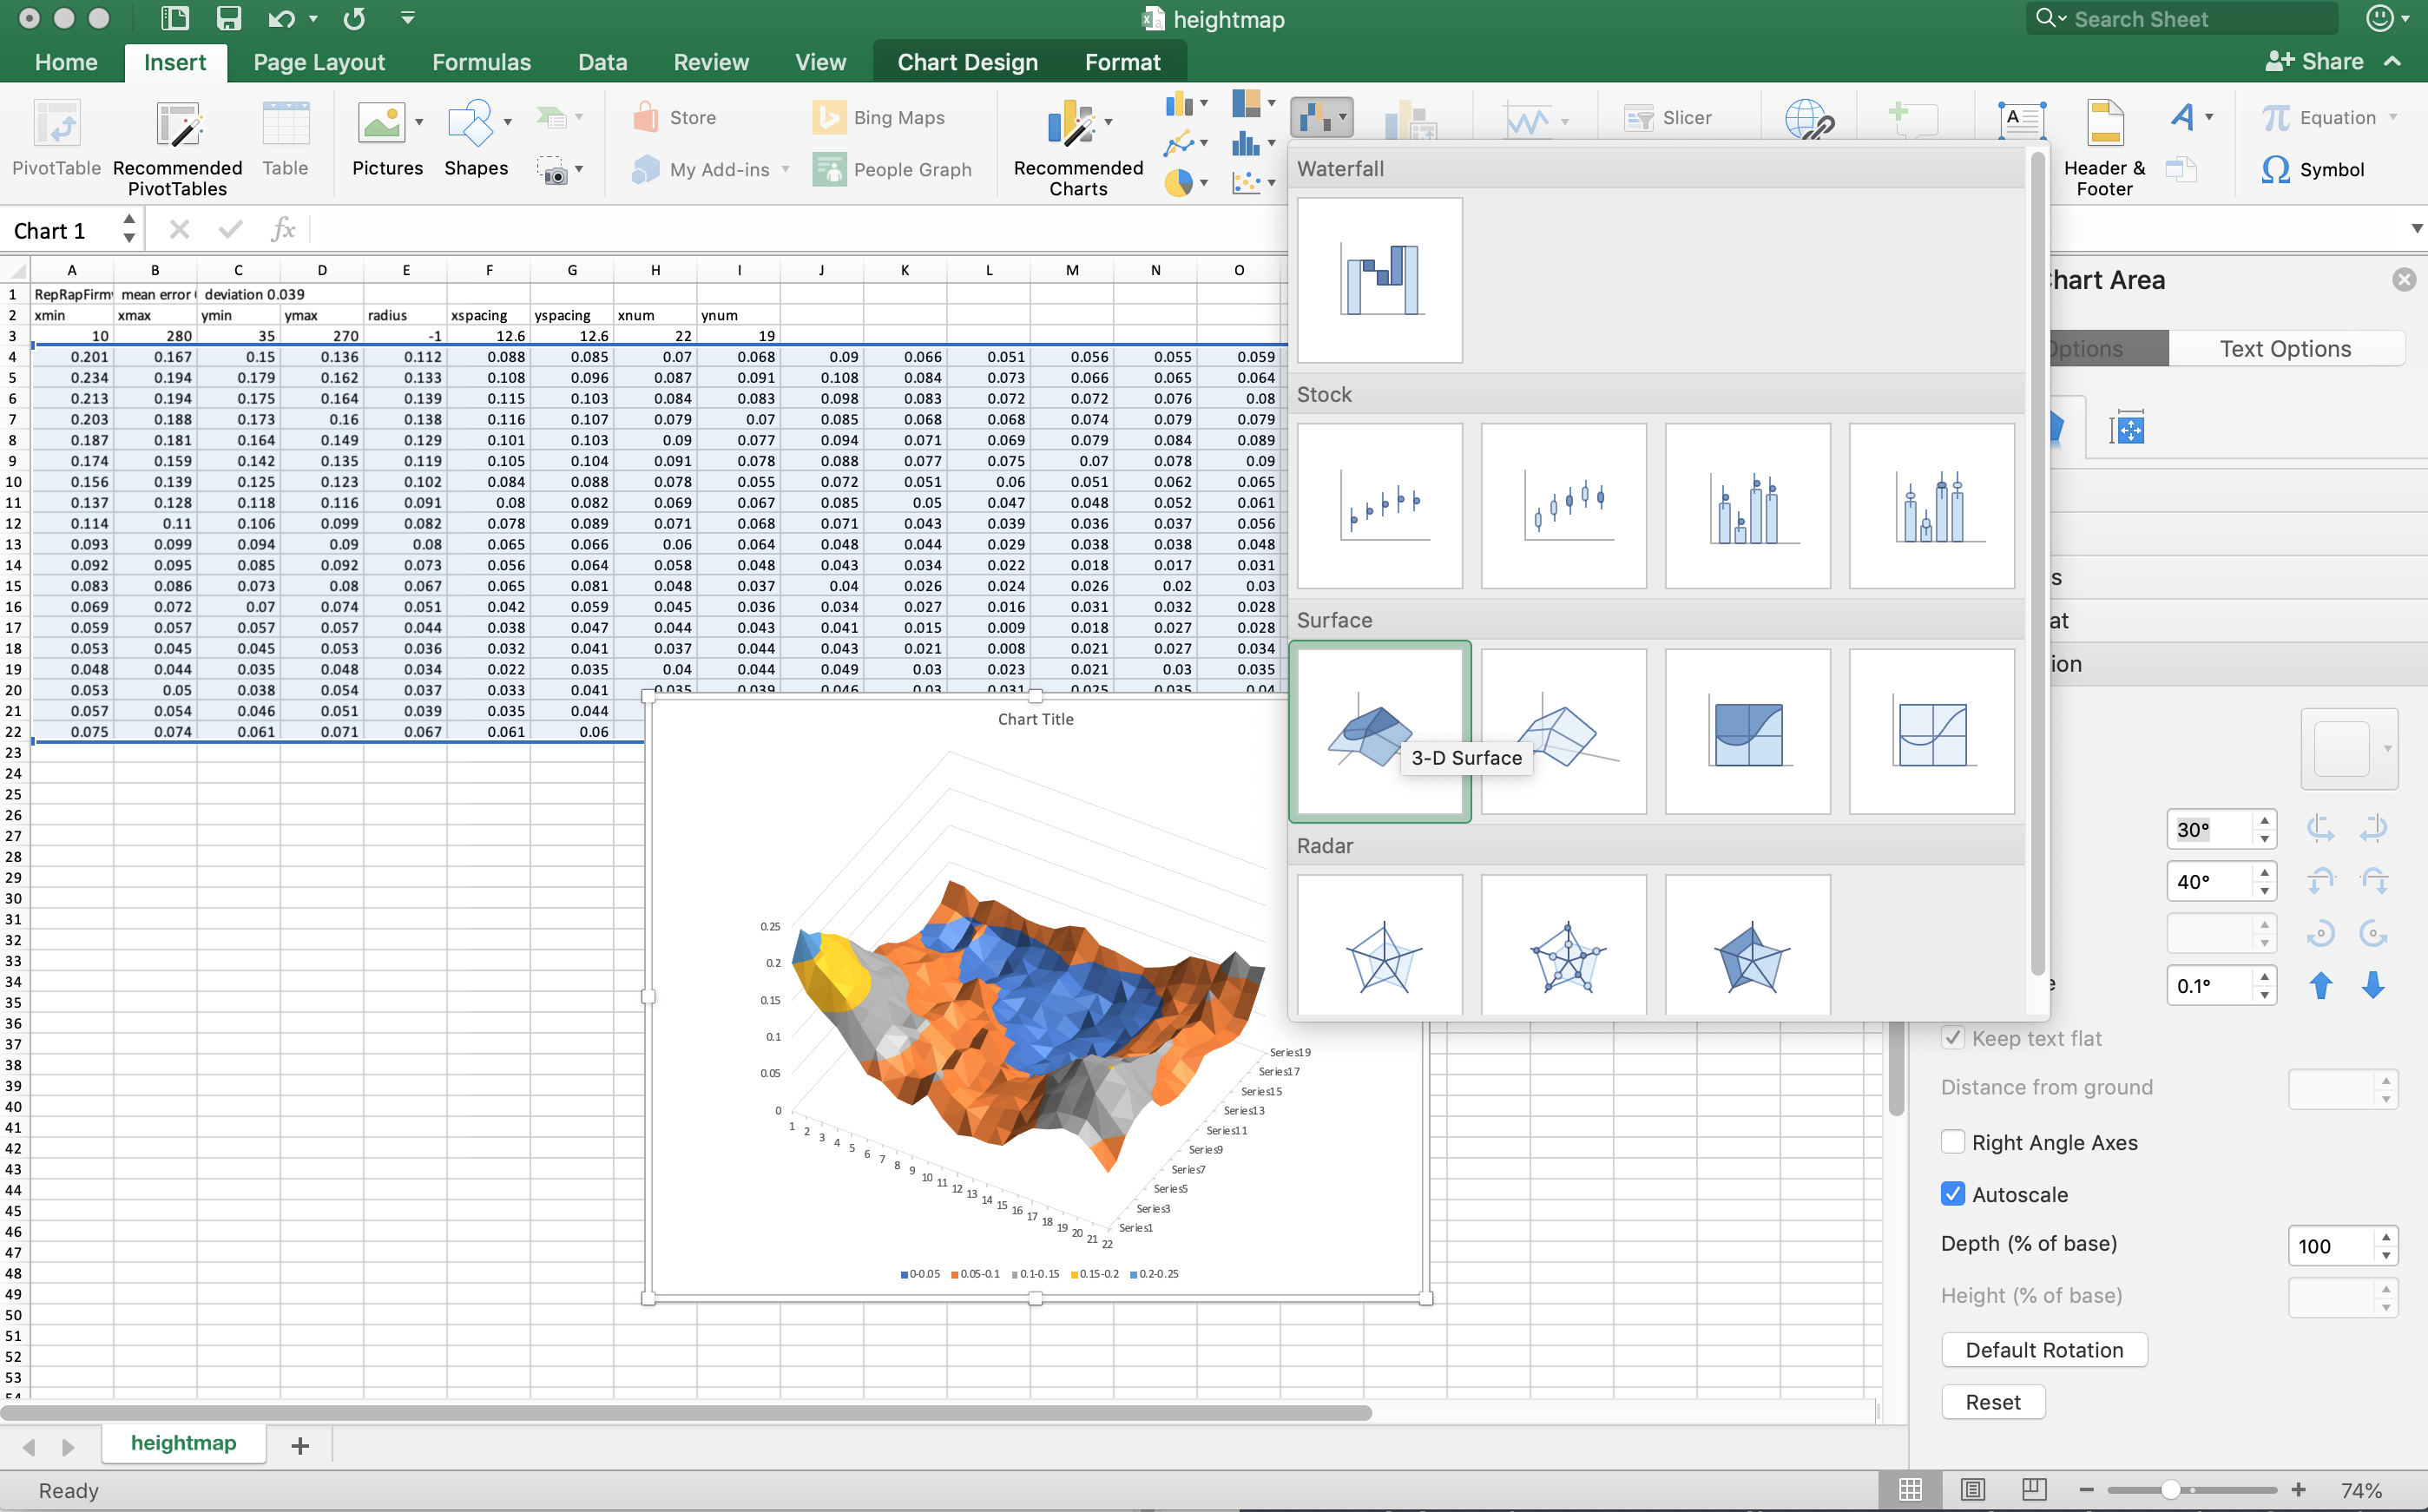Viewport: 2428px width, 1512px height.
Task: Open Customize Quick Access Toolbar dropdown
Action: pyautogui.click(x=407, y=18)
